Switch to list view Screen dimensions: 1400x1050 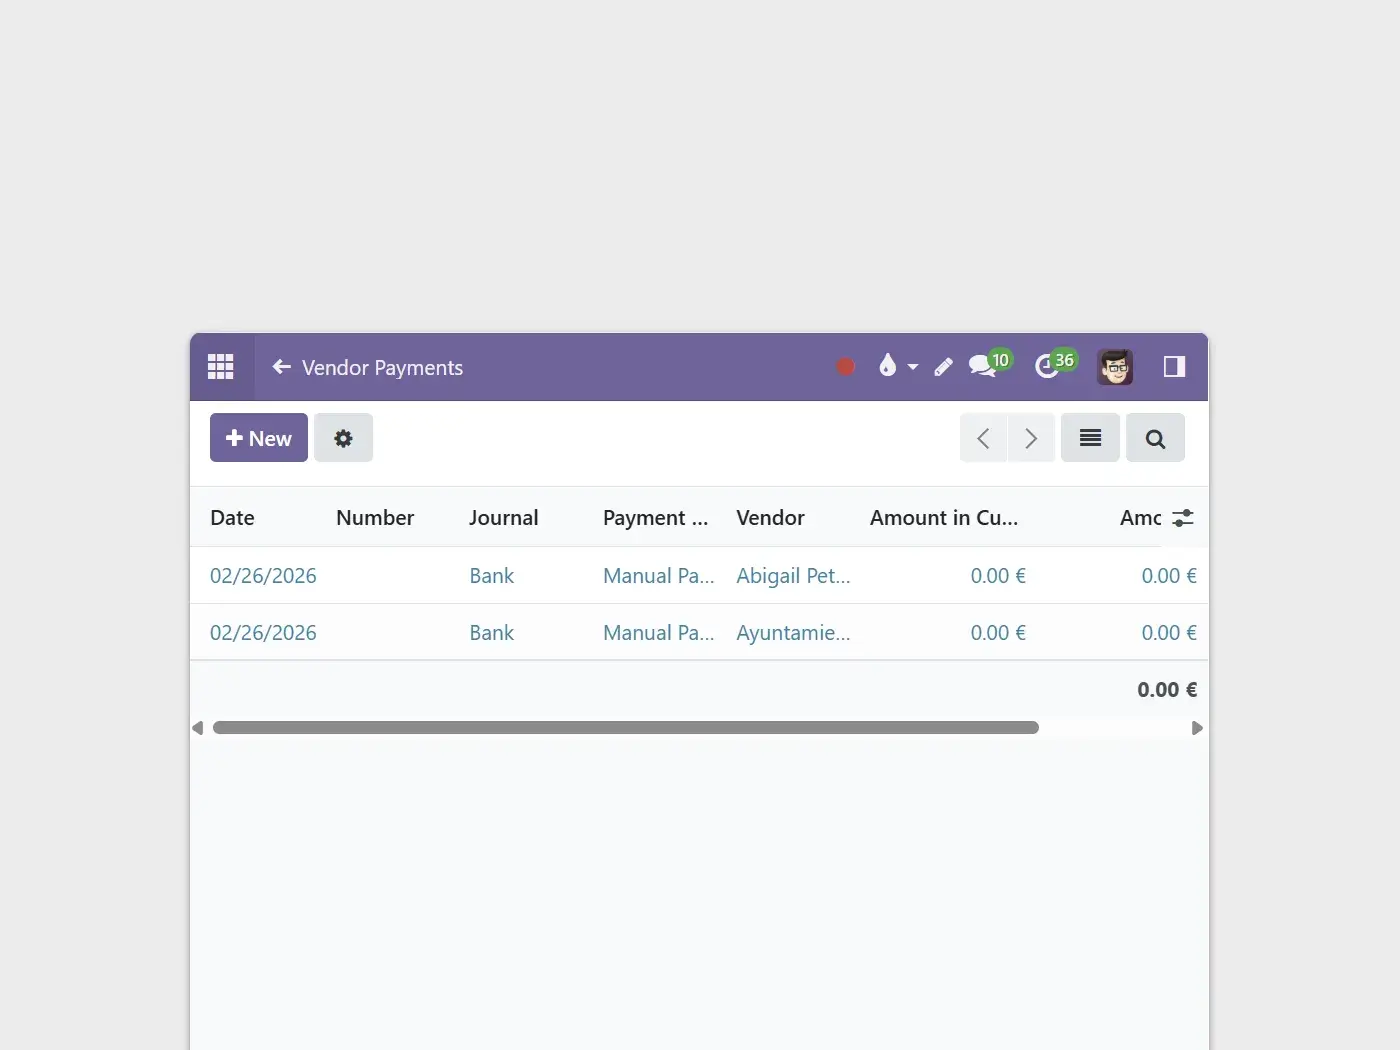[1090, 438]
